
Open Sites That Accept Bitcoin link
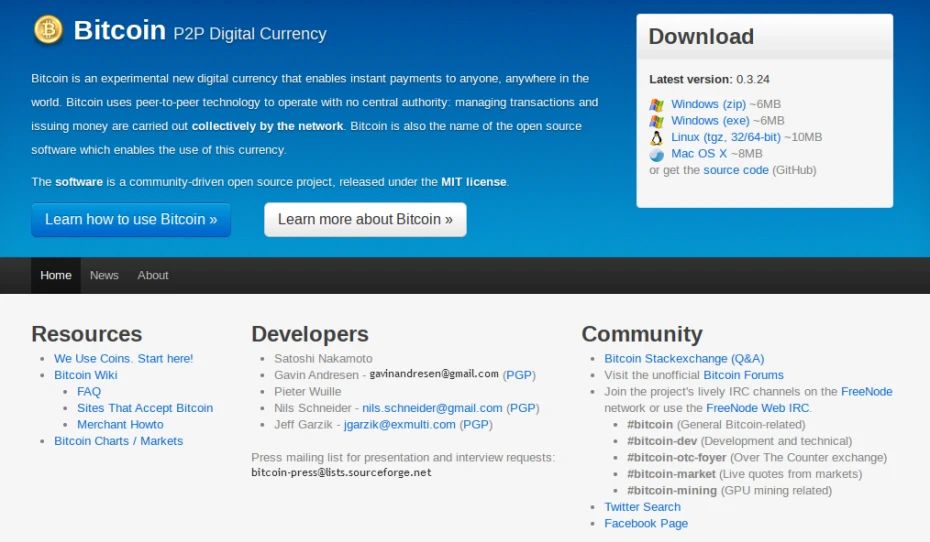[145, 408]
